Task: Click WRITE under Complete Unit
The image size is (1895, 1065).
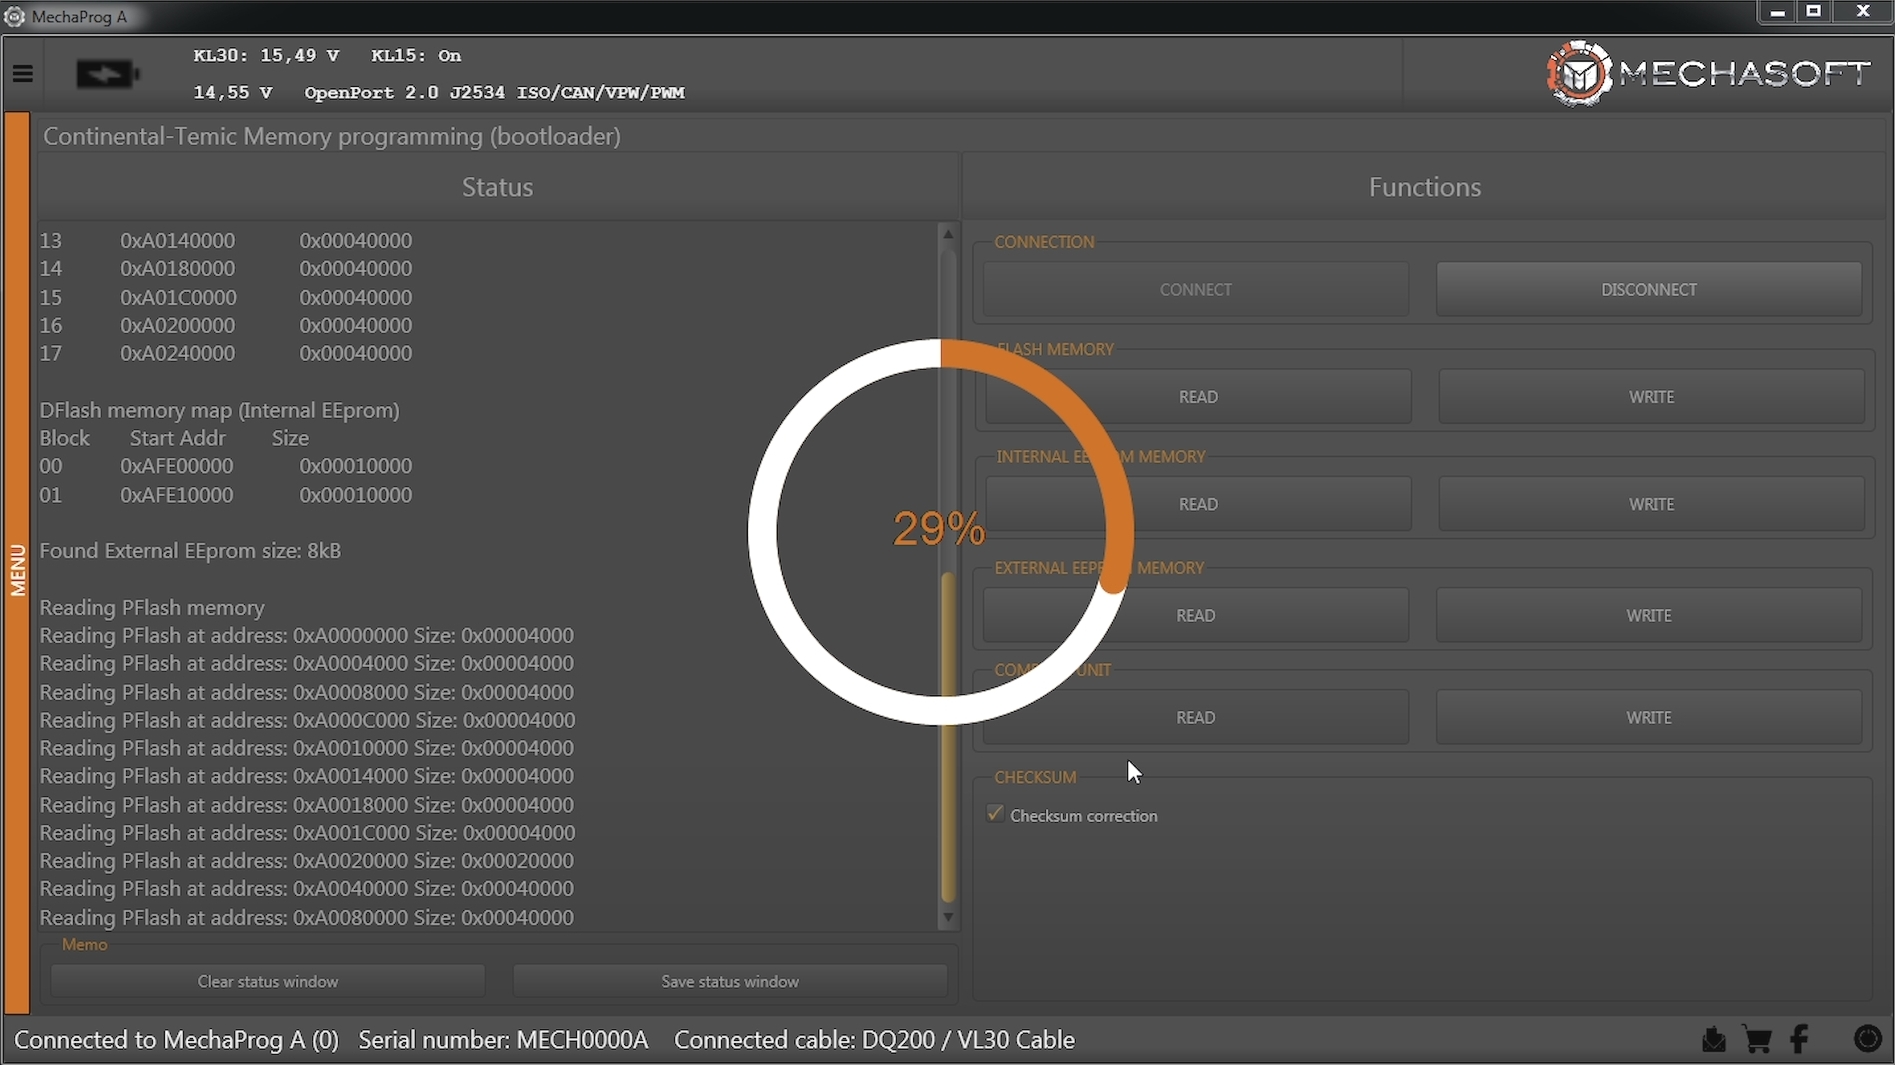Action: [1649, 717]
